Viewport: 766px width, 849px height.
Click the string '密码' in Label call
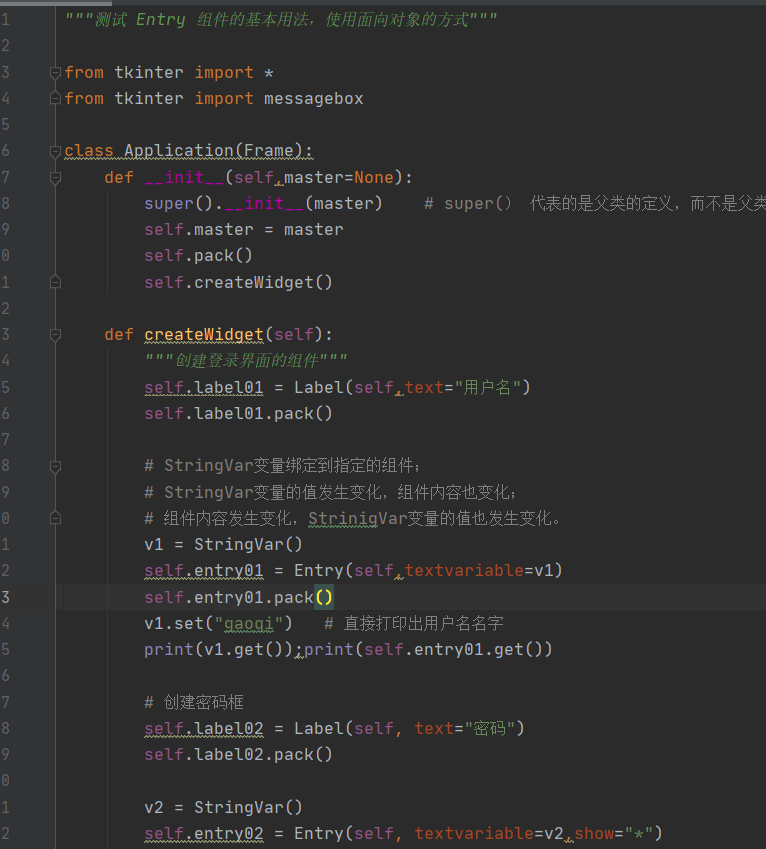pos(489,729)
